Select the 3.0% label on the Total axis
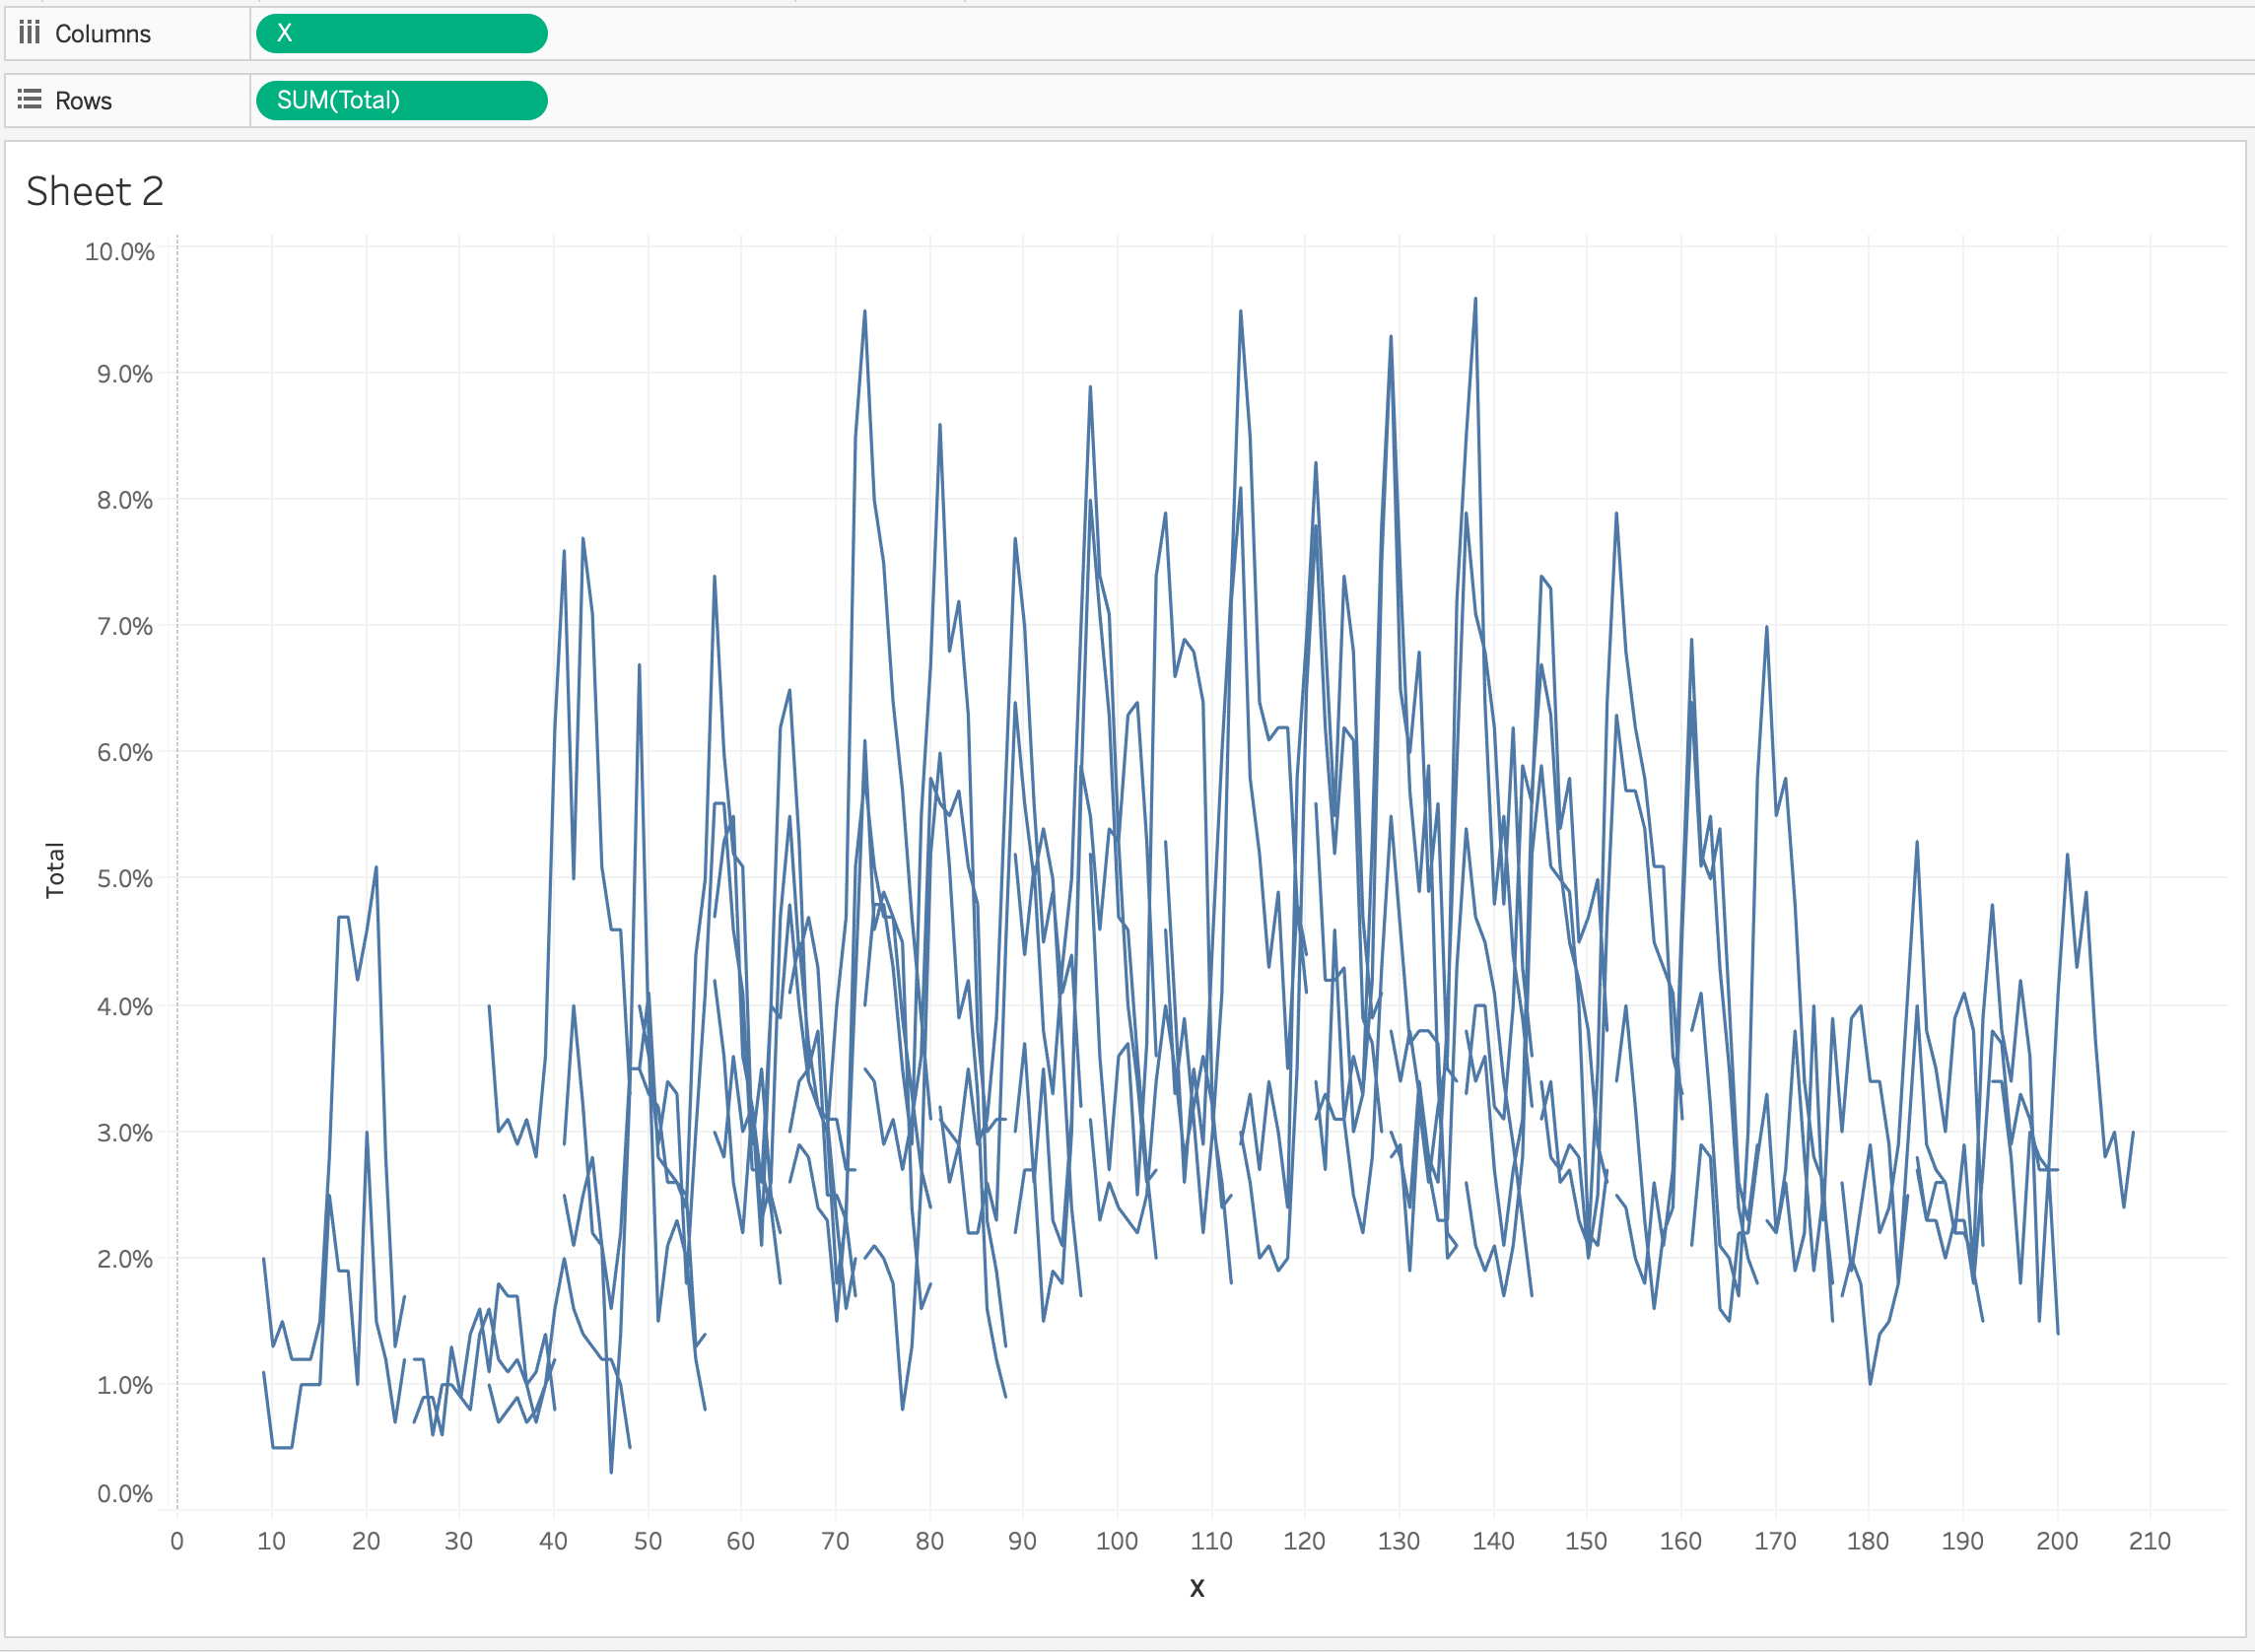This screenshot has width=2255, height=1652. [x=125, y=1132]
